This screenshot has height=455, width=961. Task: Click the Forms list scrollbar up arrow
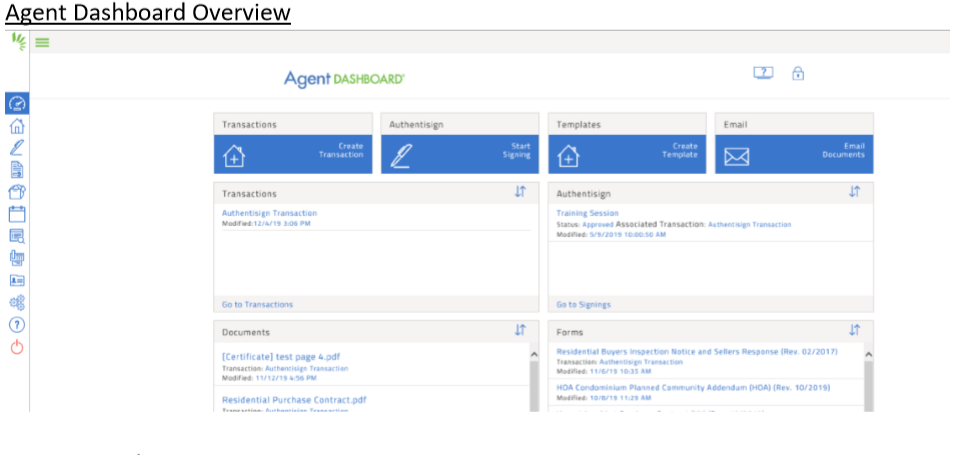coord(868,354)
